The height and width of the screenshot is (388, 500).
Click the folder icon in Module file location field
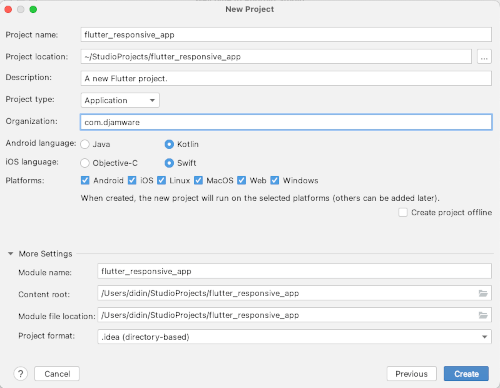pyautogui.click(x=483, y=315)
